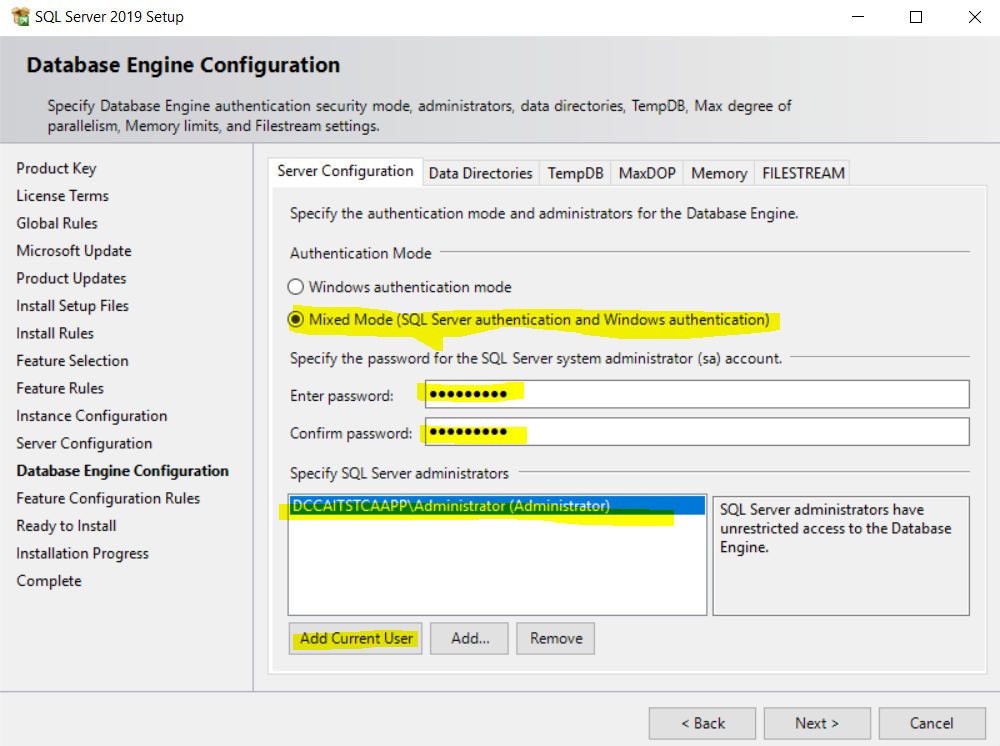This screenshot has height=746, width=1000.
Task: Click the Instance Configuration step
Action: point(92,415)
